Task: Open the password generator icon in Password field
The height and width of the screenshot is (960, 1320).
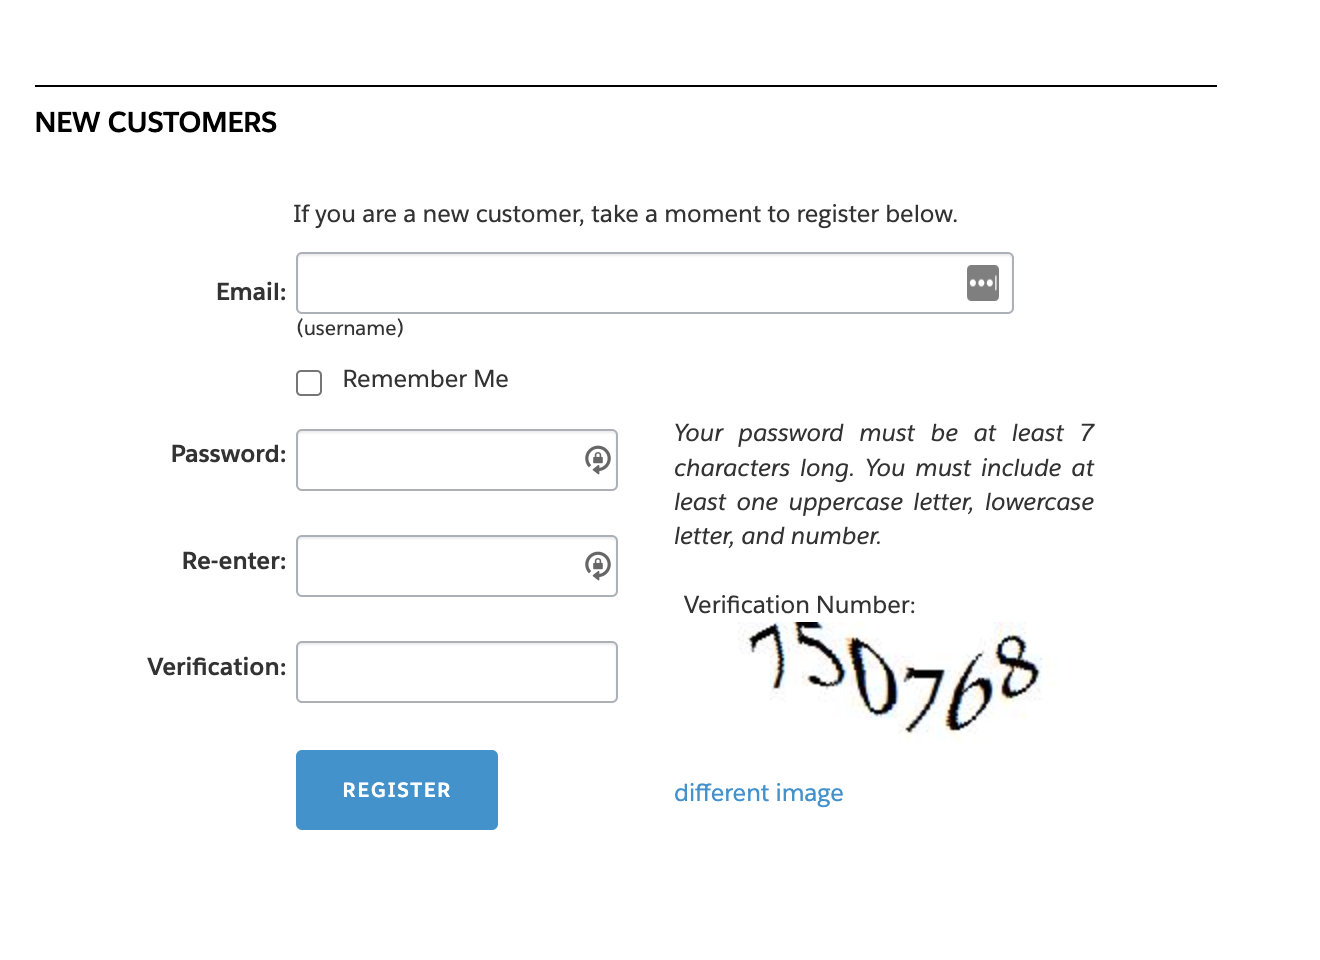Action: (x=598, y=460)
